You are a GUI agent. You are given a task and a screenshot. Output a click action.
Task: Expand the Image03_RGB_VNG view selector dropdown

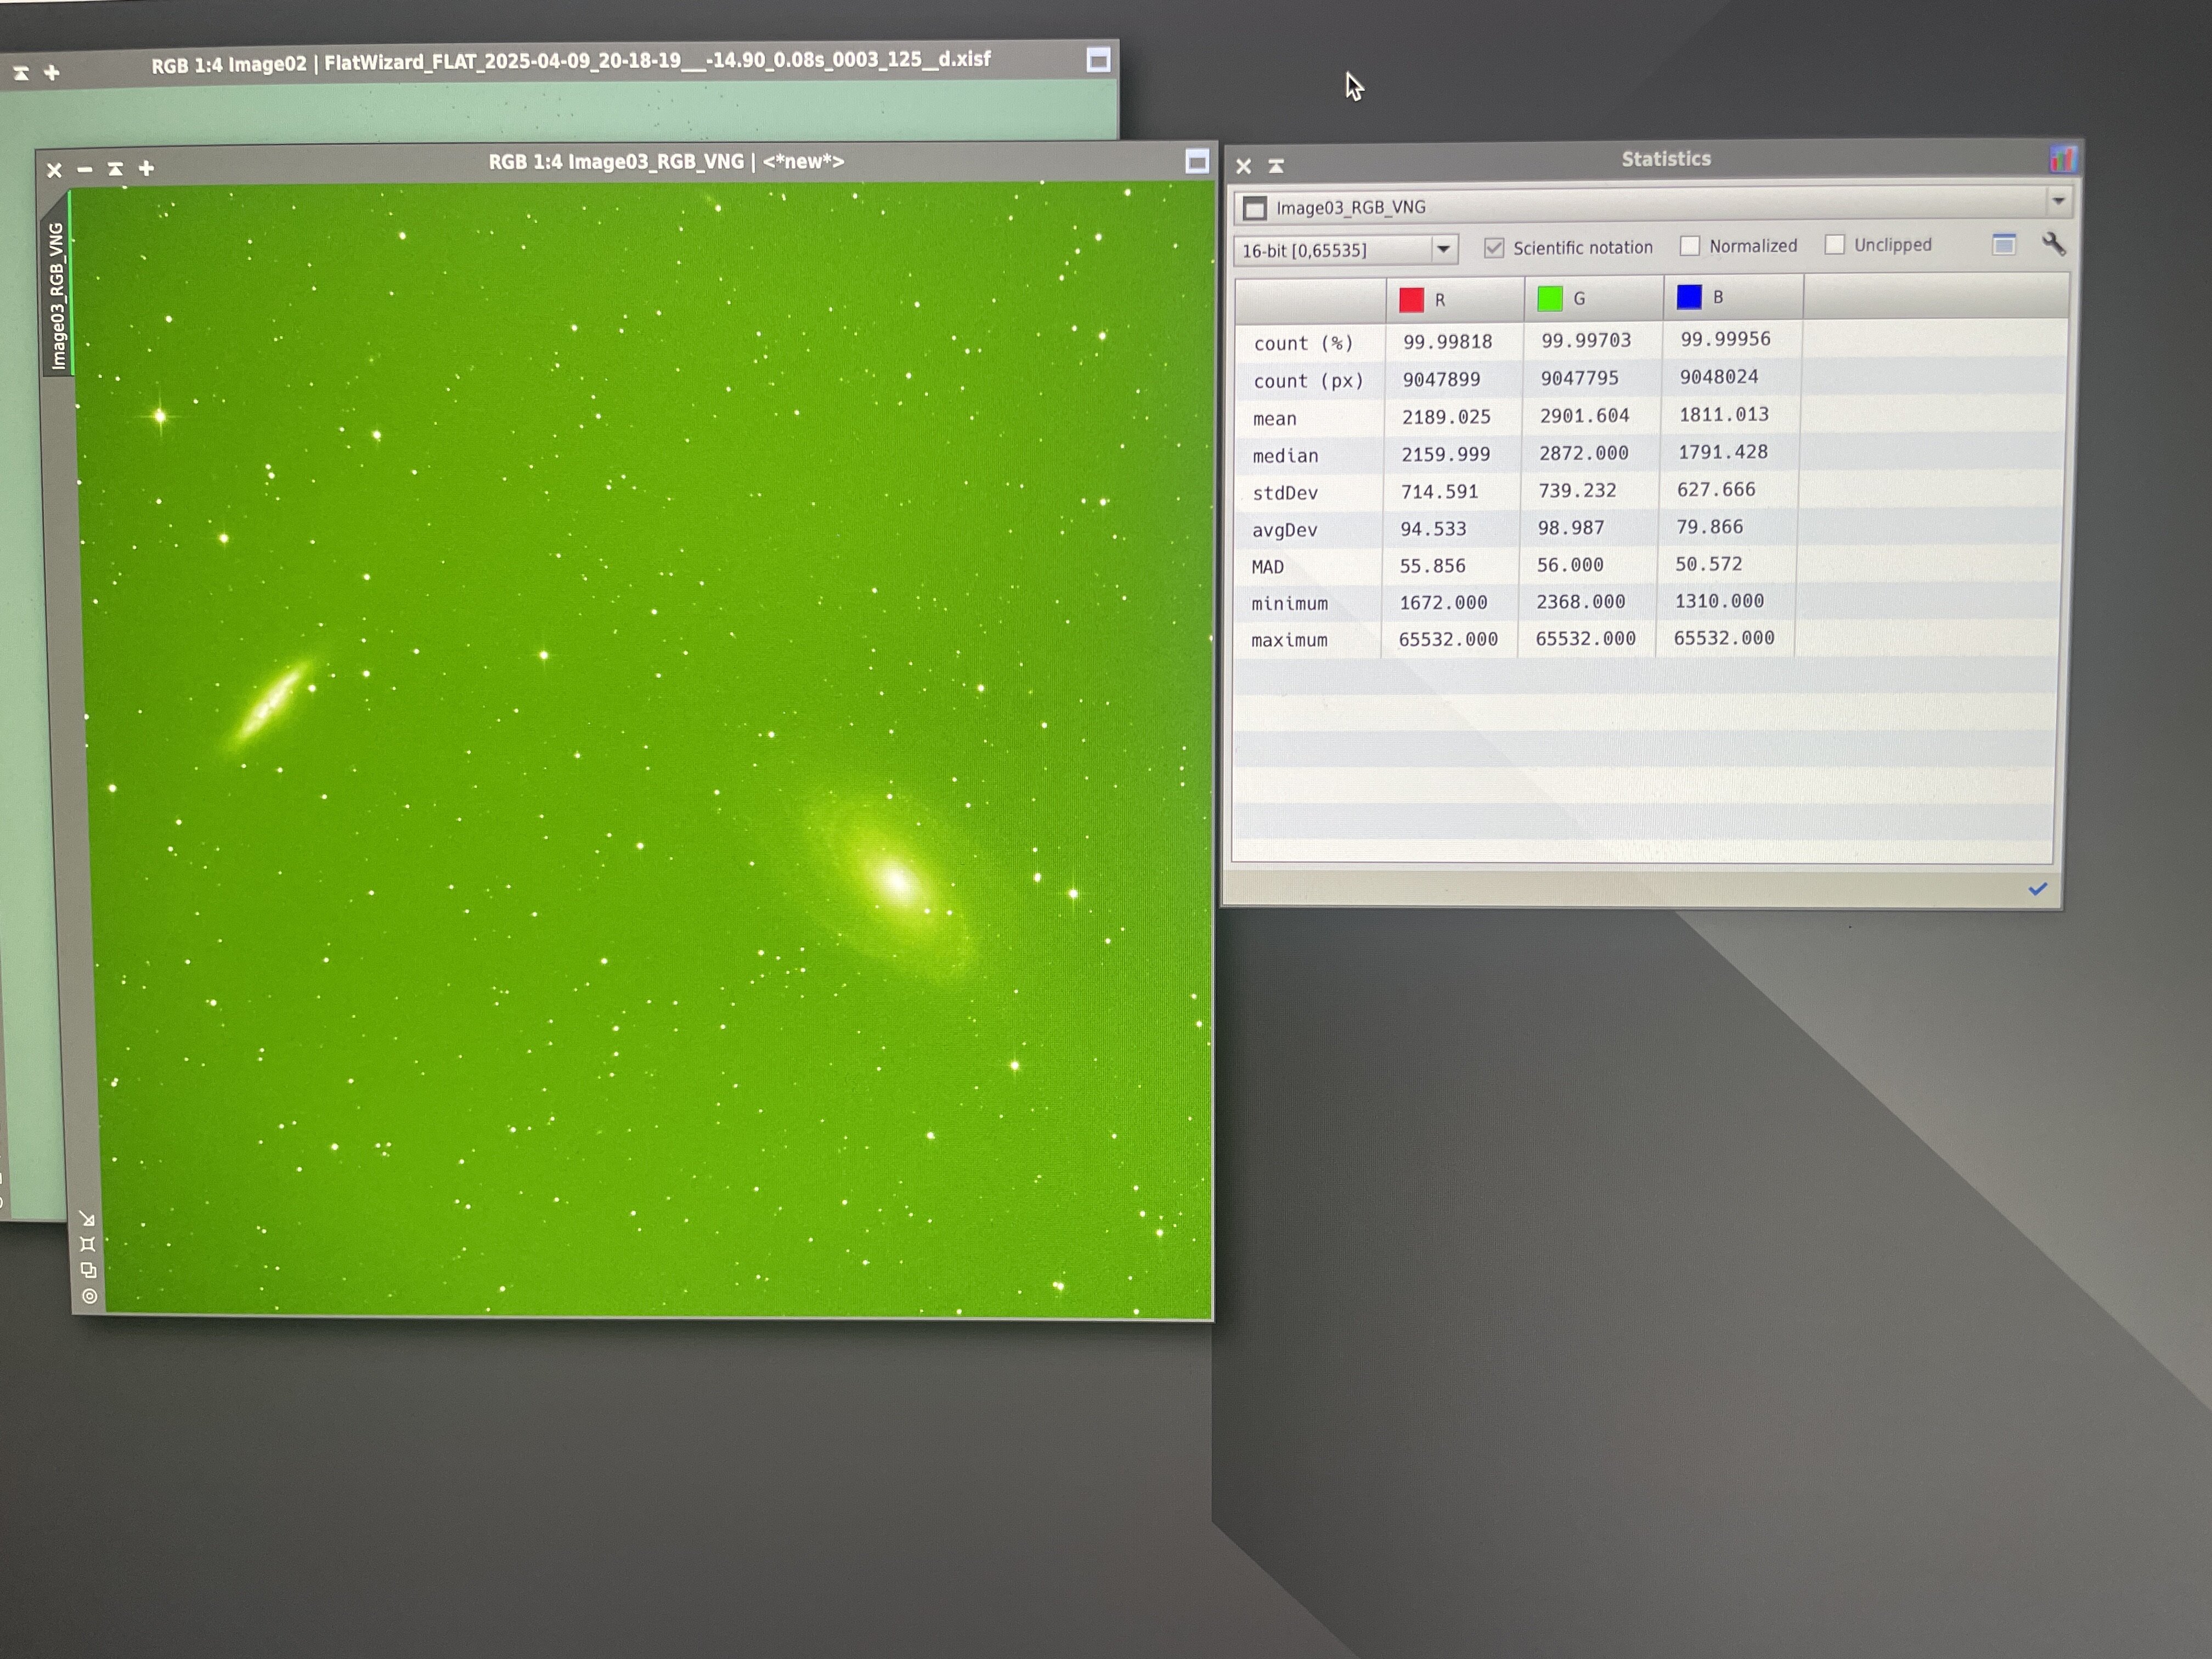click(x=2058, y=201)
